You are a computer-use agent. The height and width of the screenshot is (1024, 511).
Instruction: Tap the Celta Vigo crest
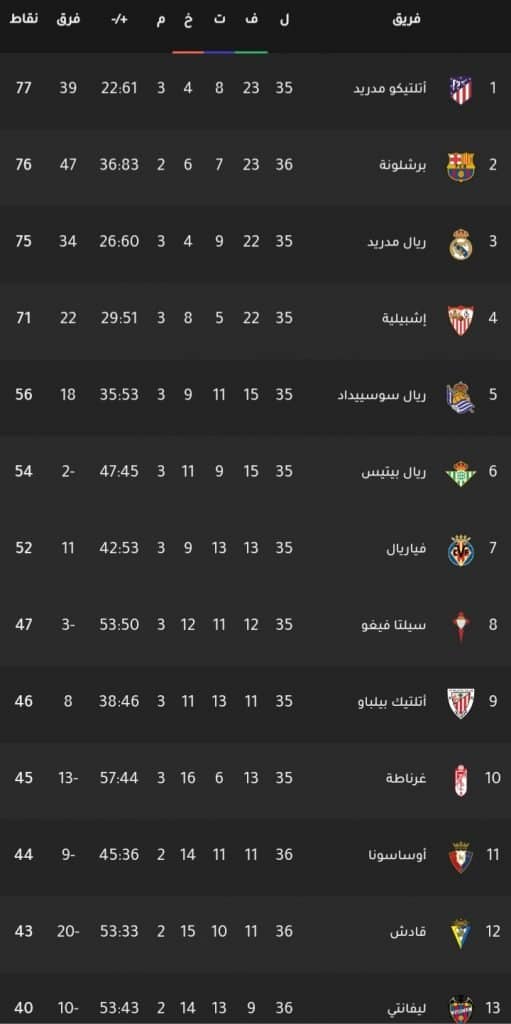(461, 626)
